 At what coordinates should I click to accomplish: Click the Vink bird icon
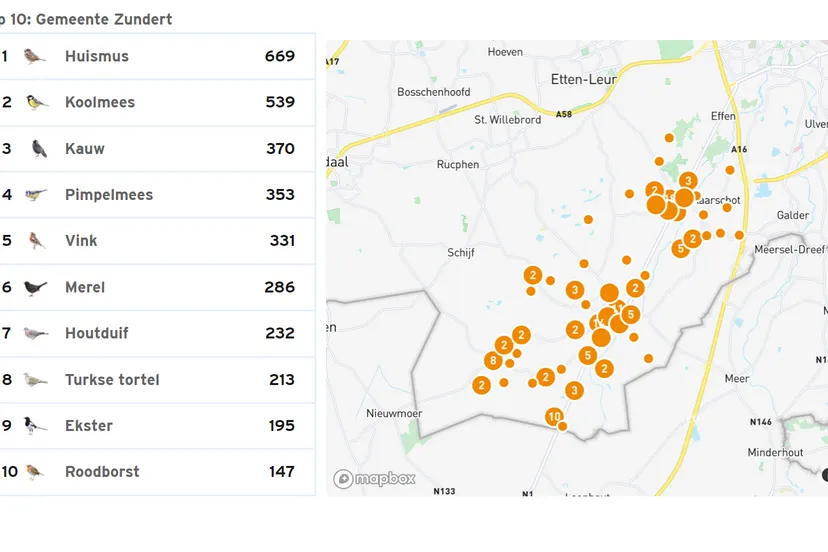click(36, 241)
